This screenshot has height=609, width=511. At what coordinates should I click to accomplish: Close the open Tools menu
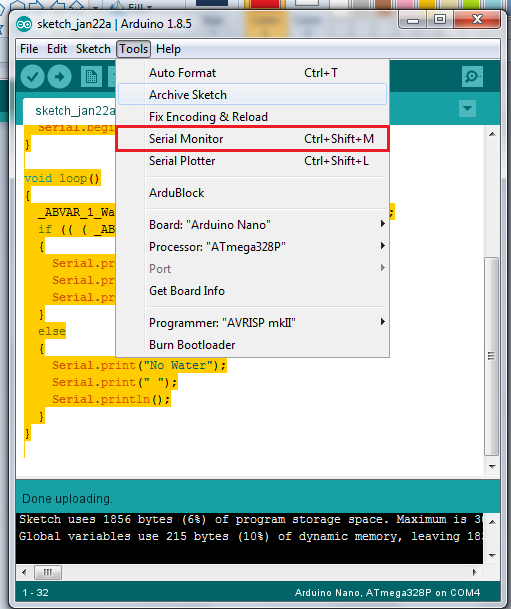pyautogui.click(x=134, y=49)
